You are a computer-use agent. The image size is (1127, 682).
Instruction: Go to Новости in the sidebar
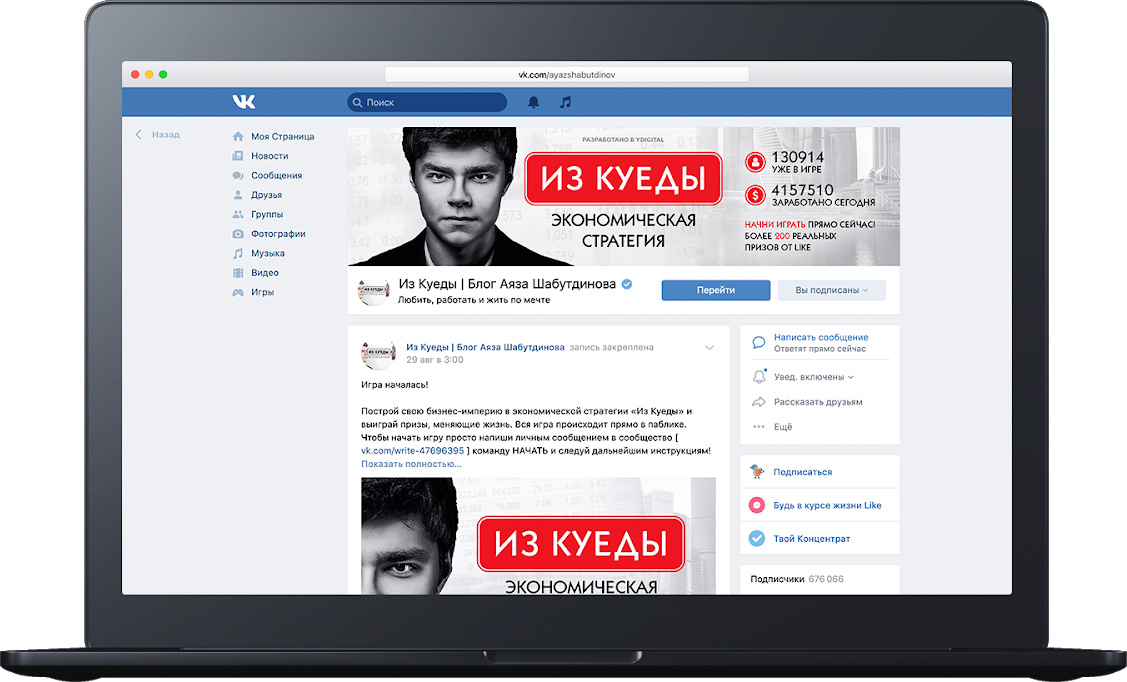click(x=270, y=156)
